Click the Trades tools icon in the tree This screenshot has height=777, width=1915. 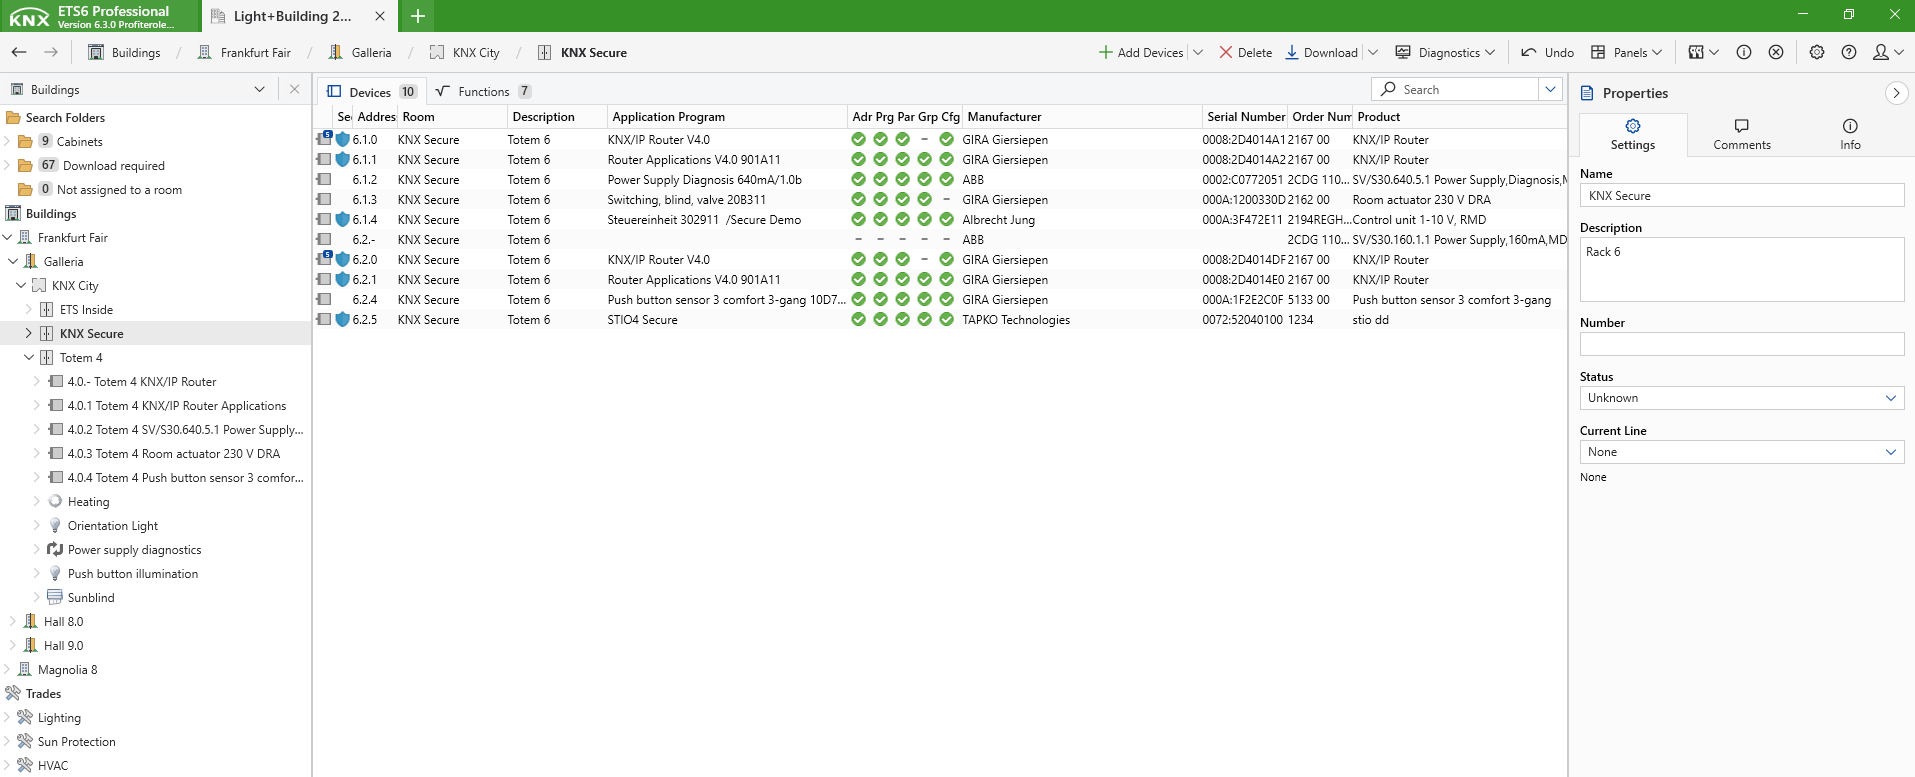(13, 693)
